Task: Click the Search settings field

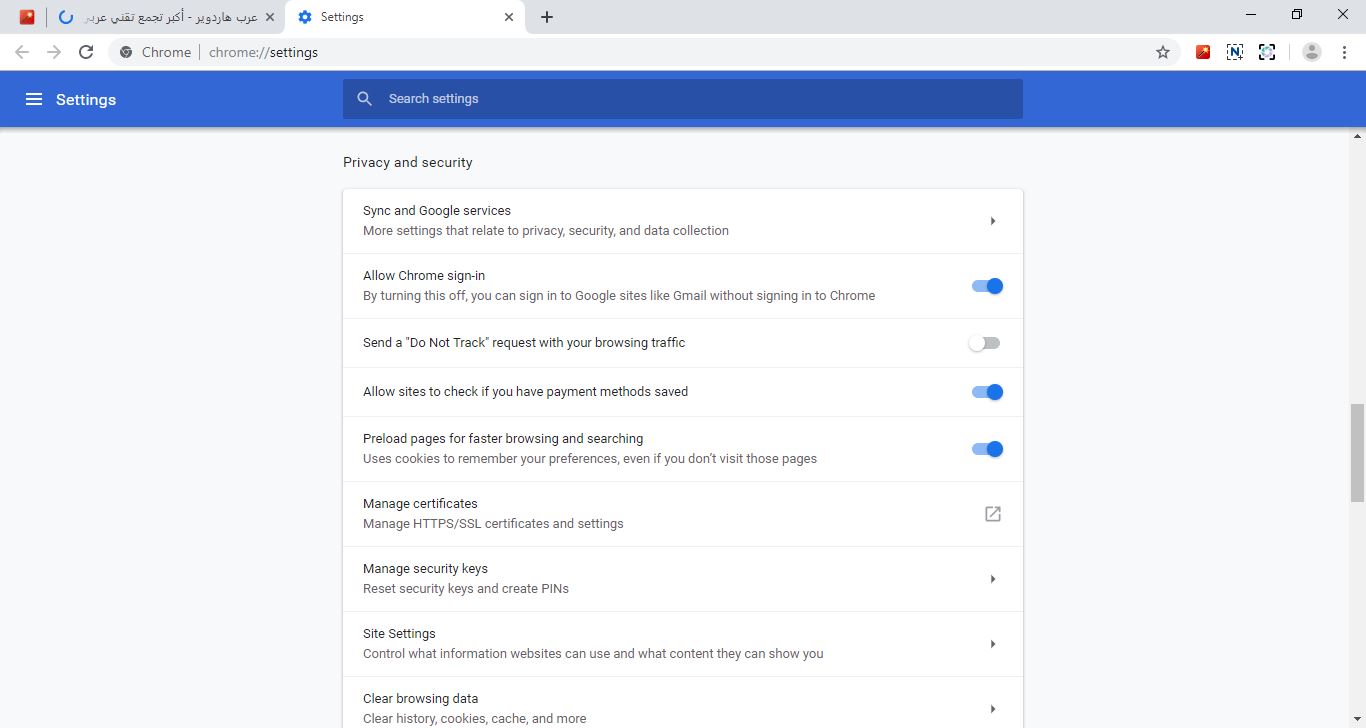Action: point(683,99)
